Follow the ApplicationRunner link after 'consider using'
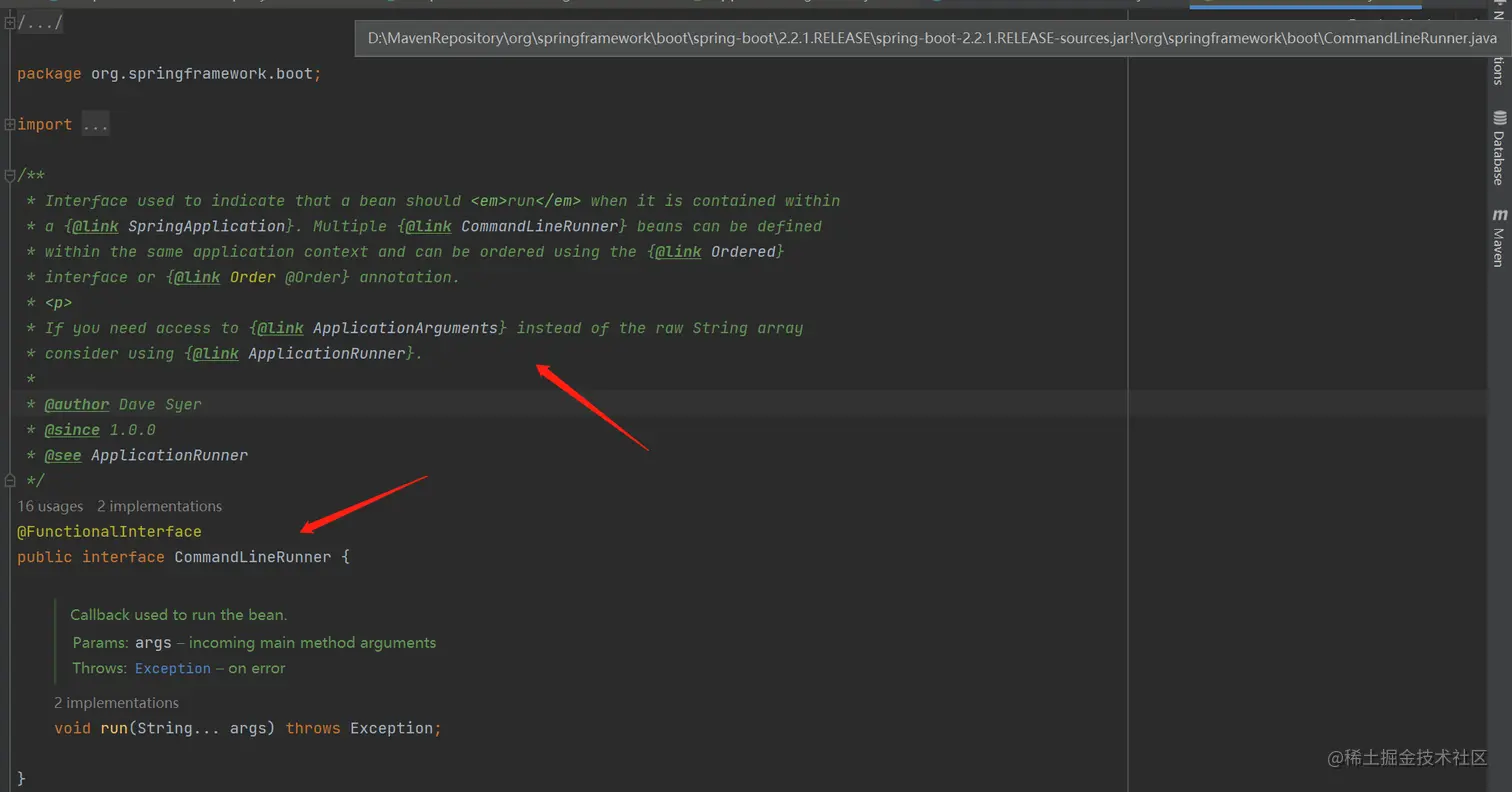 tap(327, 354)
